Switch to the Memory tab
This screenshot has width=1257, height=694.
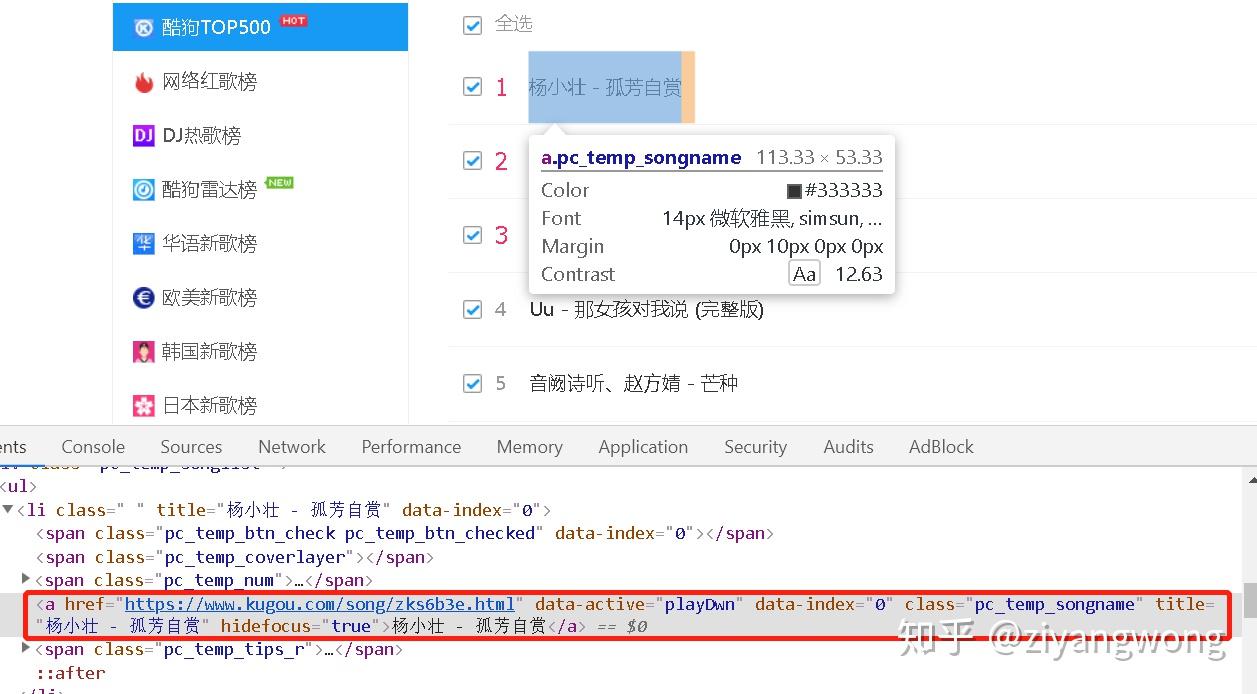tap(529, 447)
